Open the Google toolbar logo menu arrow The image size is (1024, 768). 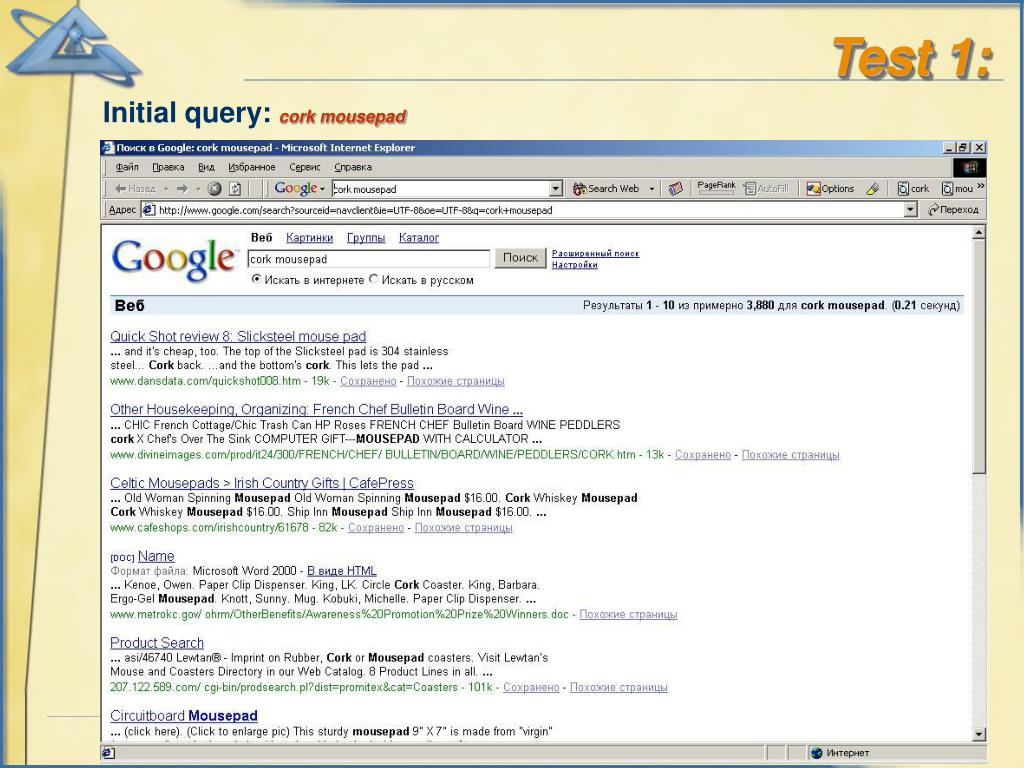coord(322,189)
